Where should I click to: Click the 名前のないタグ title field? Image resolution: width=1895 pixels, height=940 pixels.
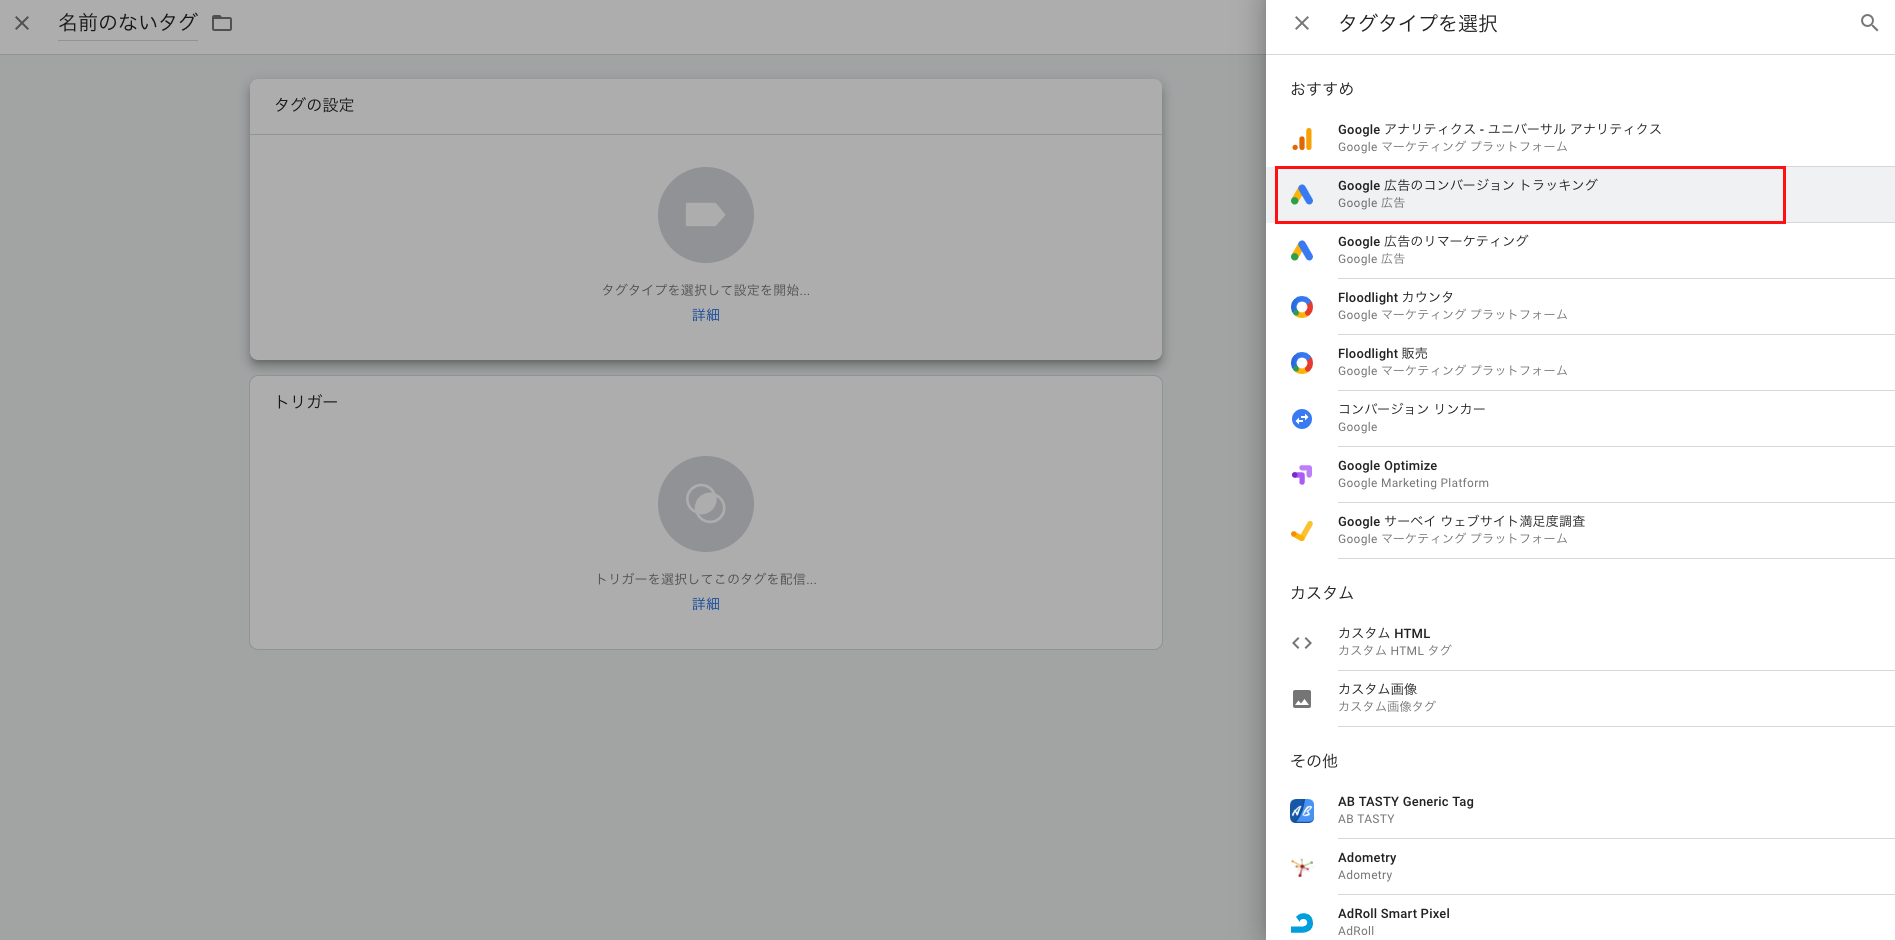point(127,23)
